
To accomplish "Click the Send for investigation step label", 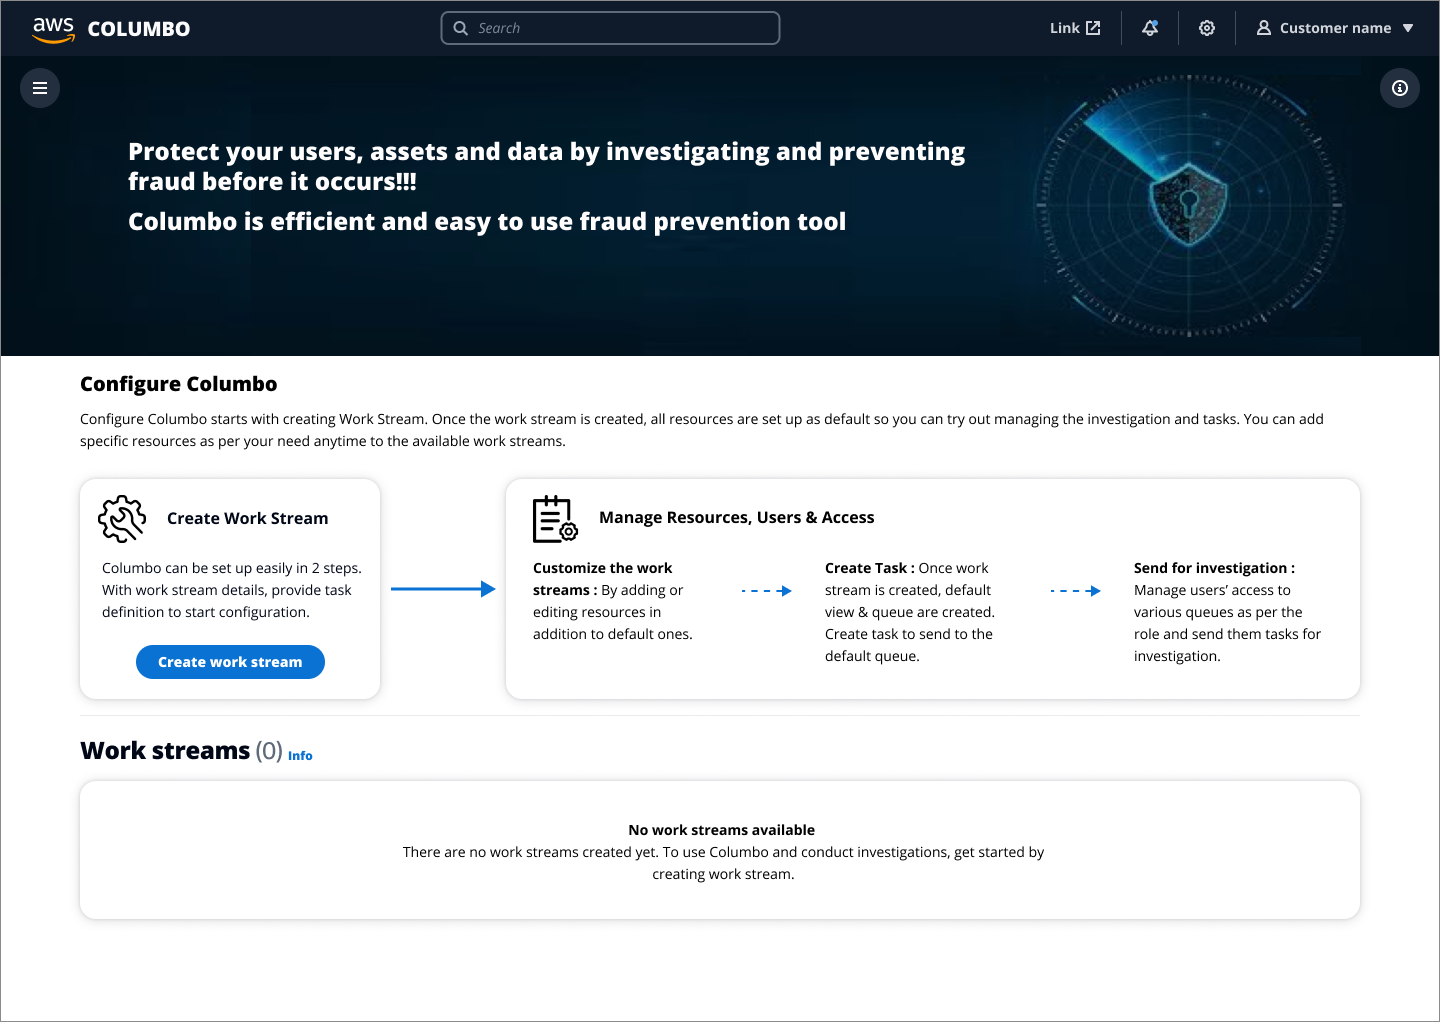I will (1214, 568).
